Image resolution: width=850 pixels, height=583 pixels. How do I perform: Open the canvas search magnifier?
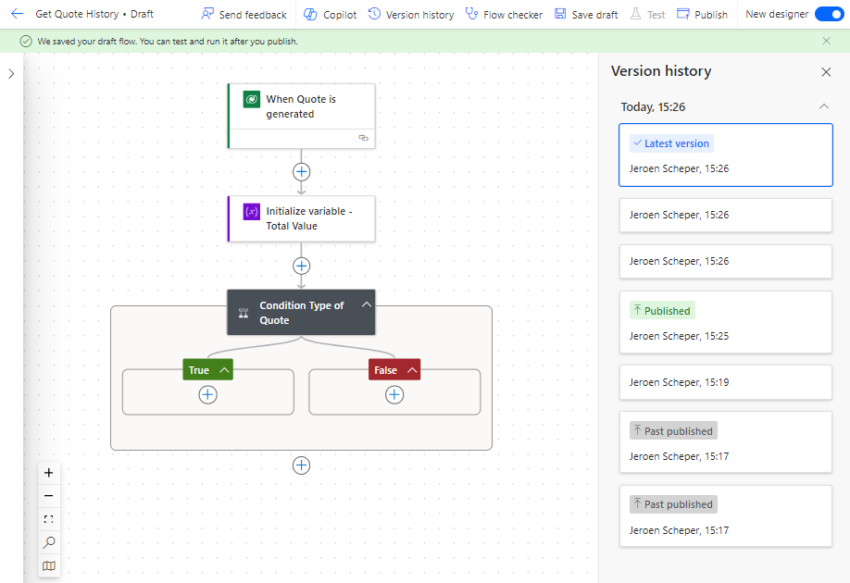pos(48,542)
